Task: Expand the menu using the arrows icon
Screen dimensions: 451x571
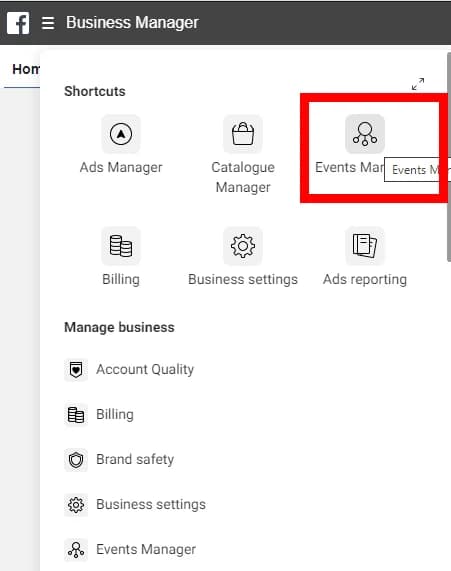Action: [418, 84]
